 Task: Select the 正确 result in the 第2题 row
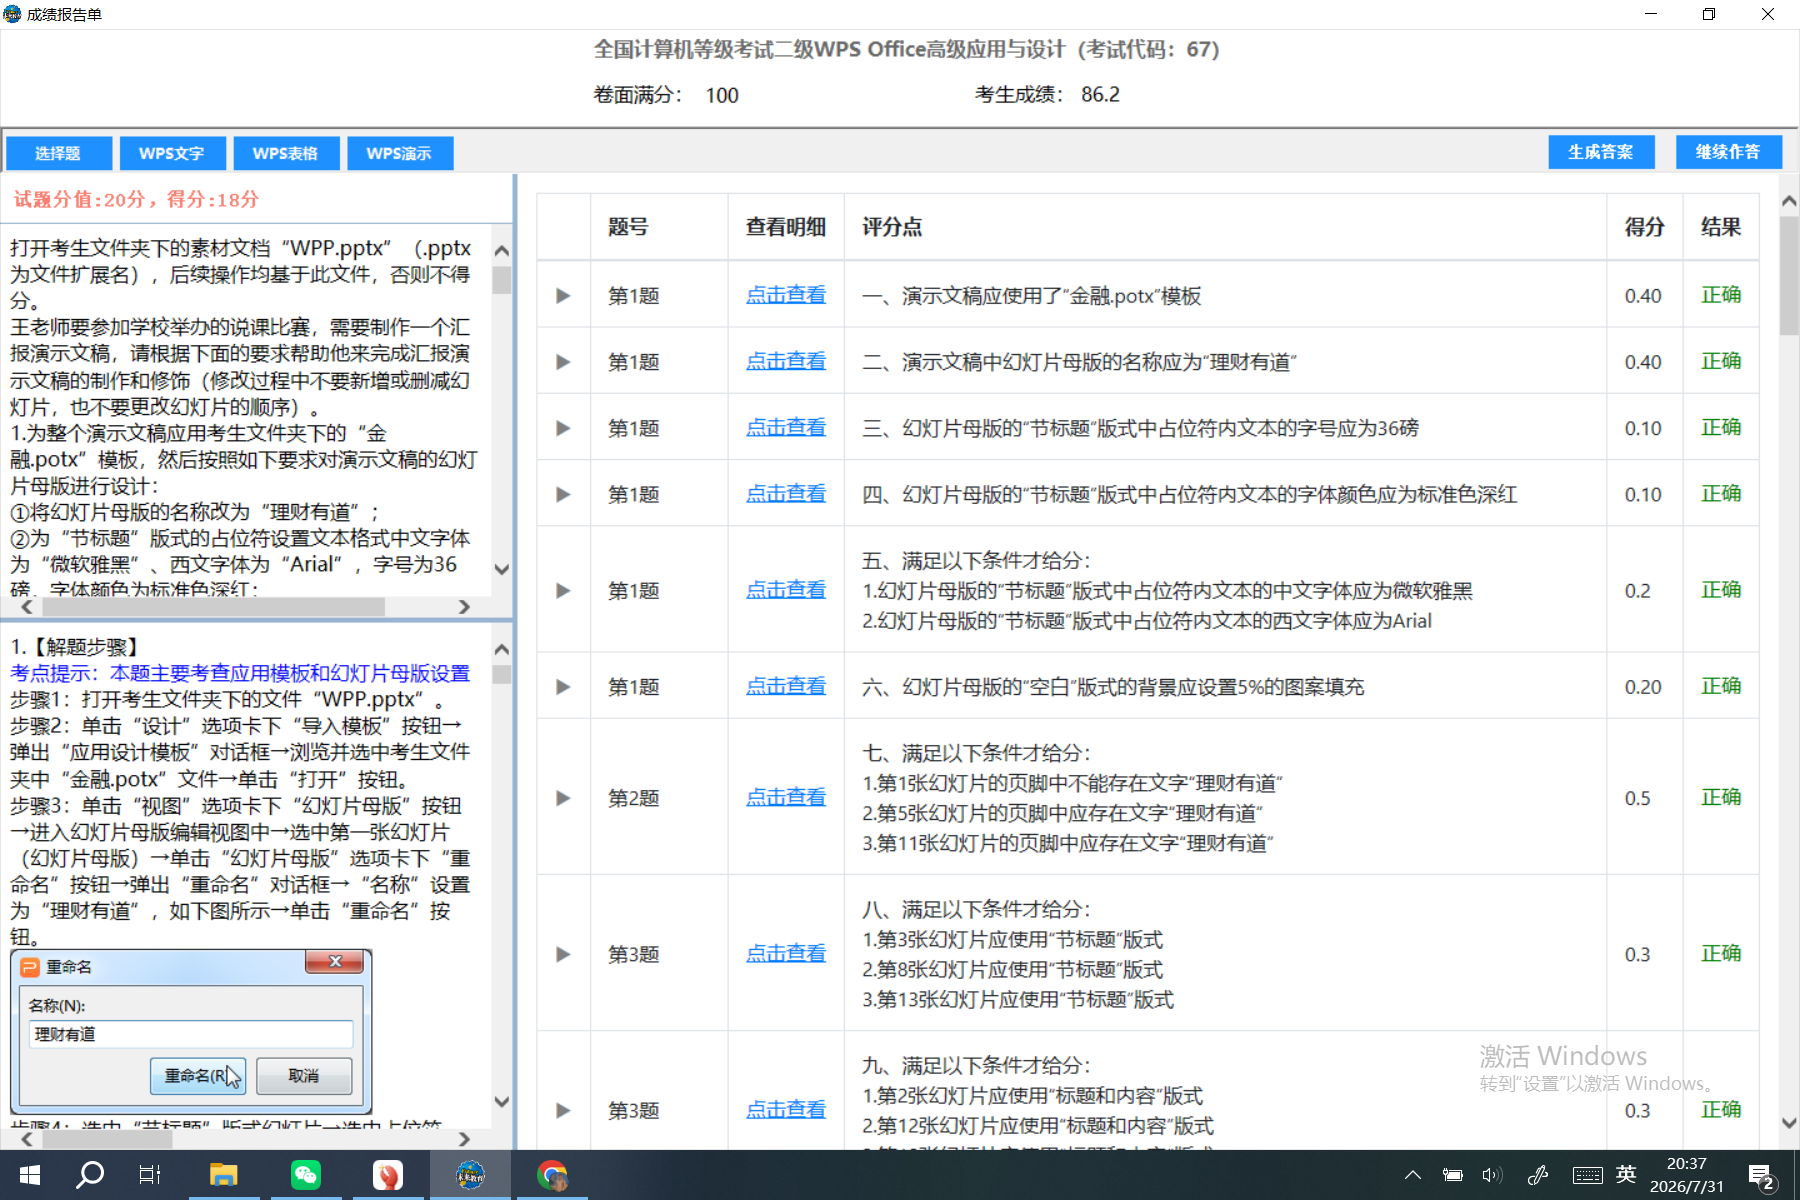point(1721,798)
